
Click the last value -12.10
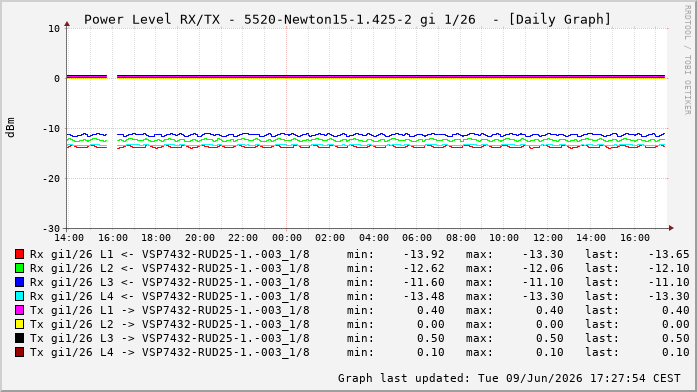pos(669,268)
